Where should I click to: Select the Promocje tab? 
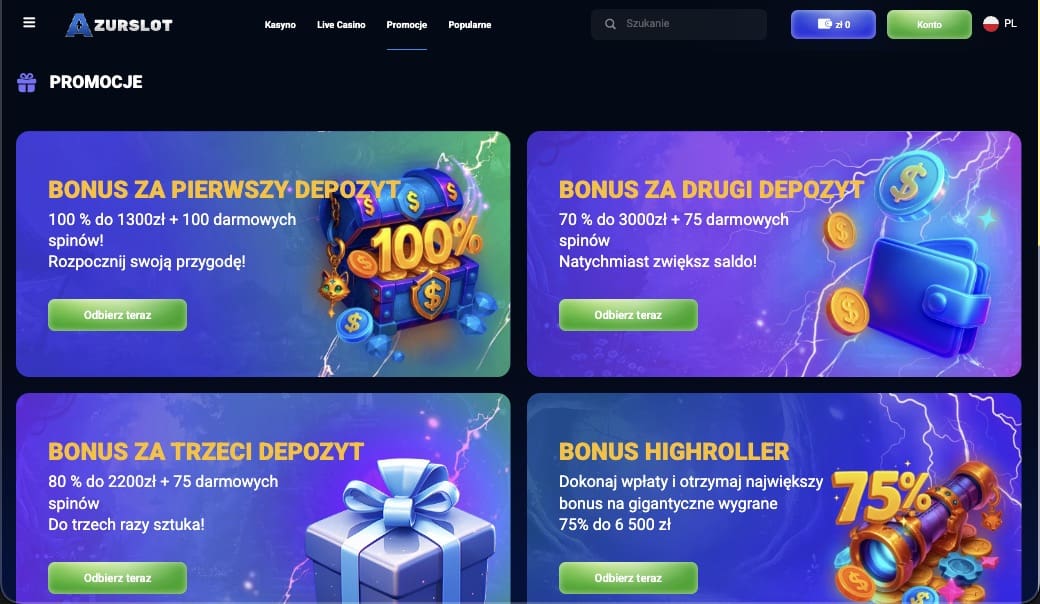(x=407, y=25)
